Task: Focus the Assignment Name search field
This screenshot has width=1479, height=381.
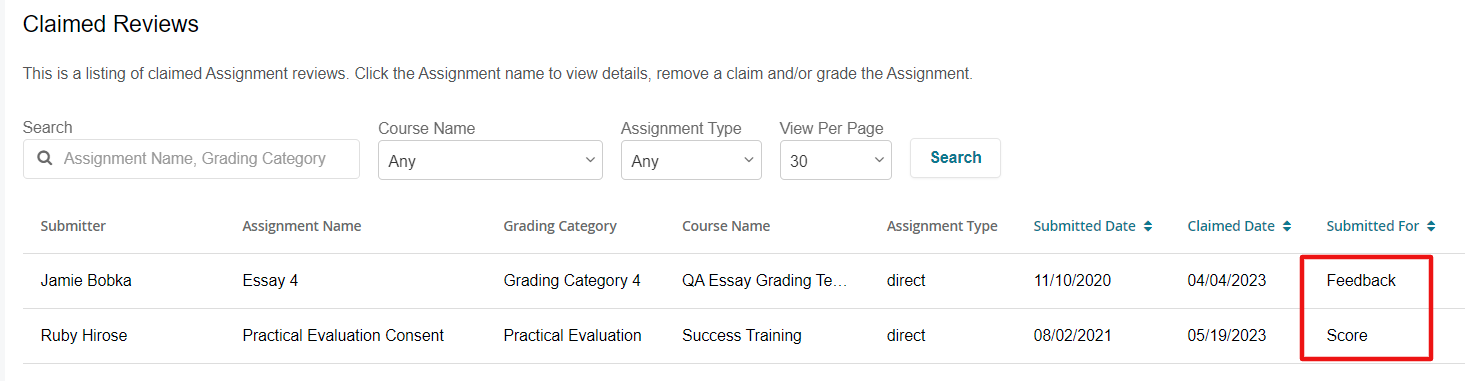Action: 191,158
